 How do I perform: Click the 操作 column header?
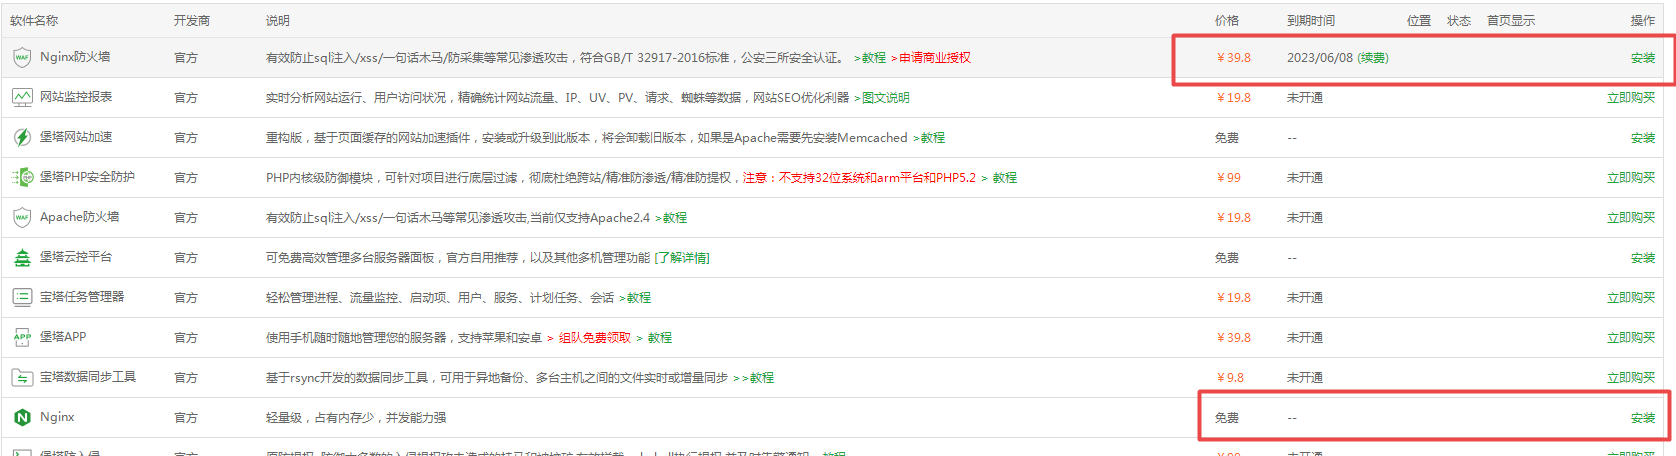pyautogui.click(x=1643, y=21)
